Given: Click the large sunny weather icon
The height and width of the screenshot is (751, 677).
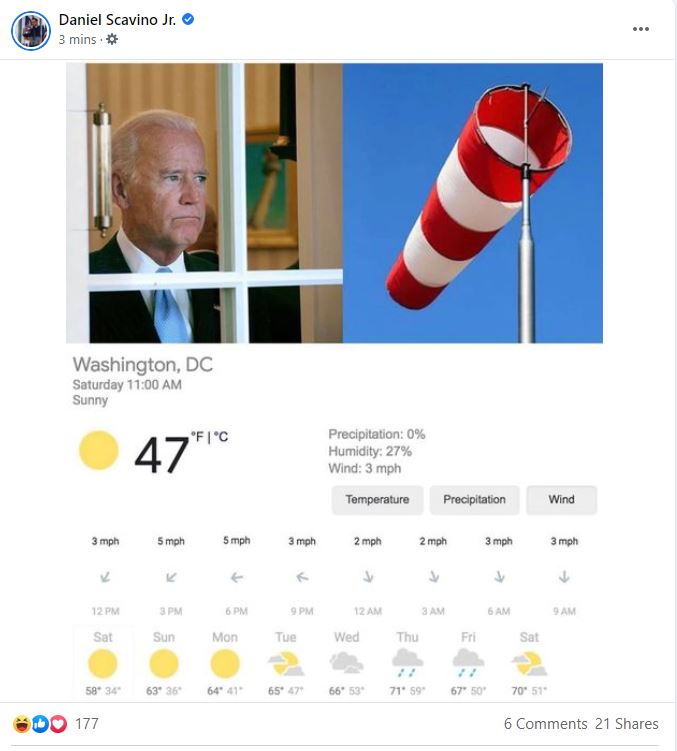Looking at the screenshot, I should pyautogui.click(x=99, y=450).
